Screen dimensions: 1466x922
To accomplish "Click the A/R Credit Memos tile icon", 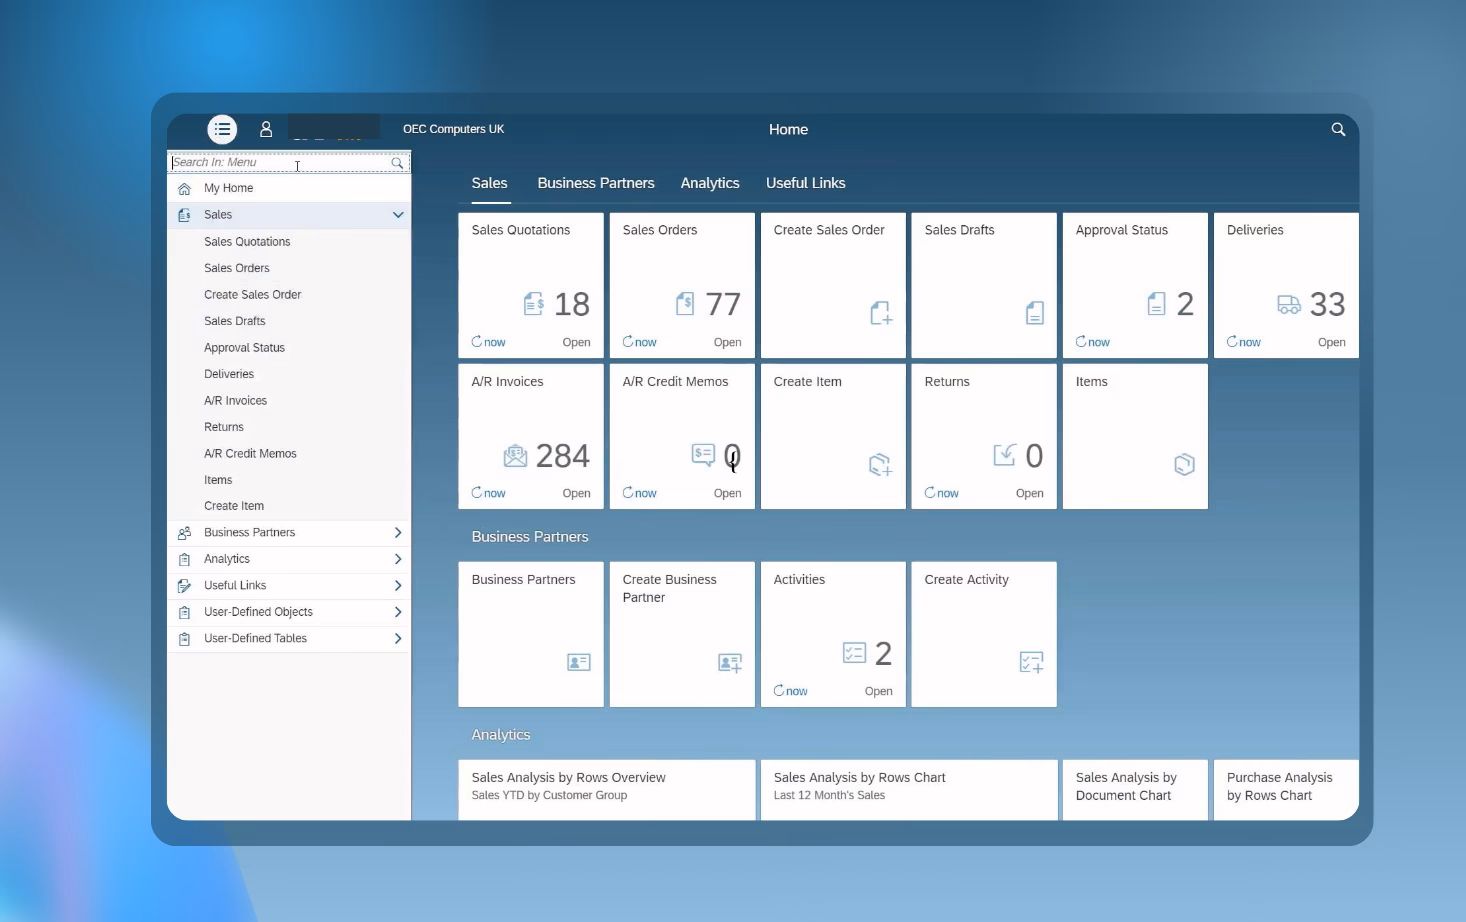I will (703, 455).
